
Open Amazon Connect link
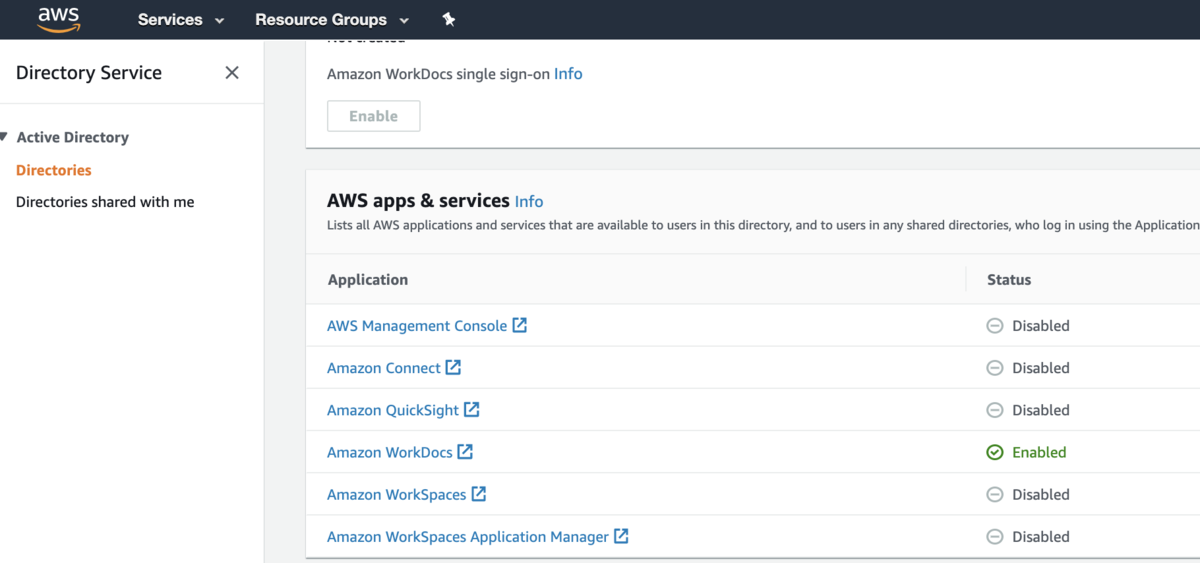[x=384, y=368]
